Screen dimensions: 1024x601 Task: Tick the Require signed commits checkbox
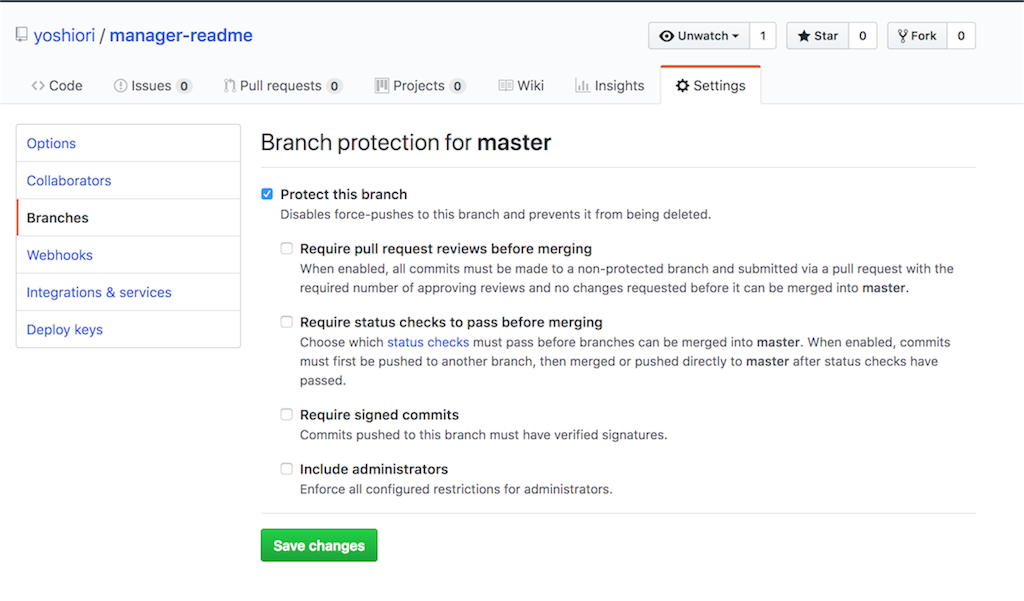click(x=287, y=414)
